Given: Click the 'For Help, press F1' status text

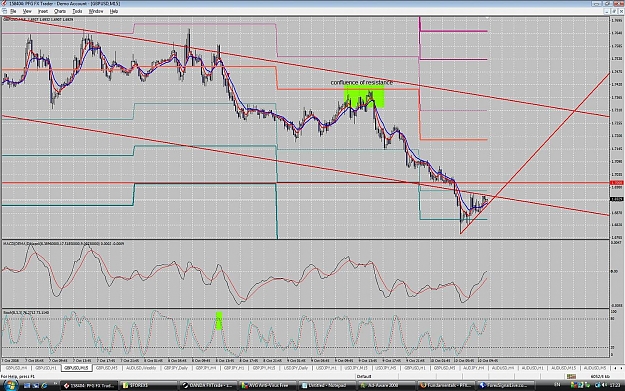Looking at the screenshot, I should coord(18,376).
